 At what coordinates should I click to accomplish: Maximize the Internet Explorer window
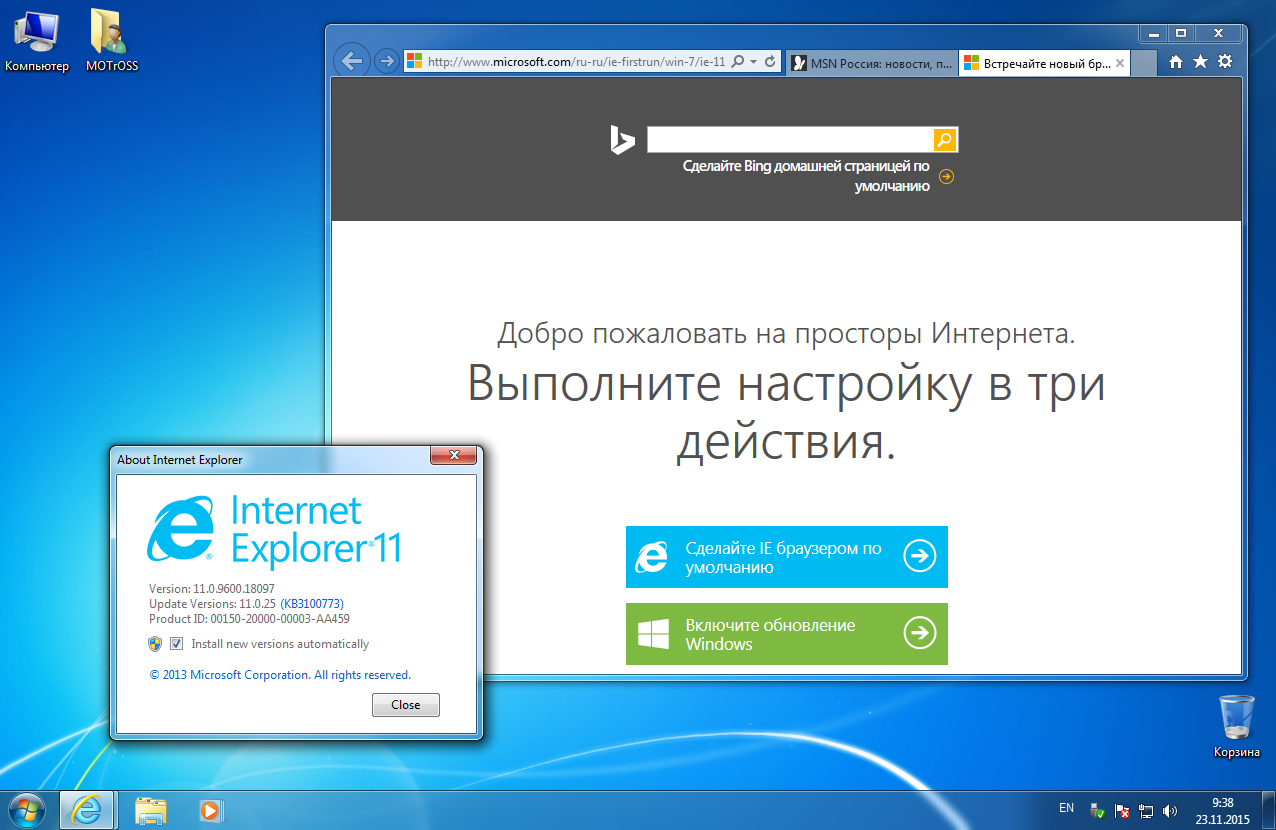click(x=1181, y=32)
